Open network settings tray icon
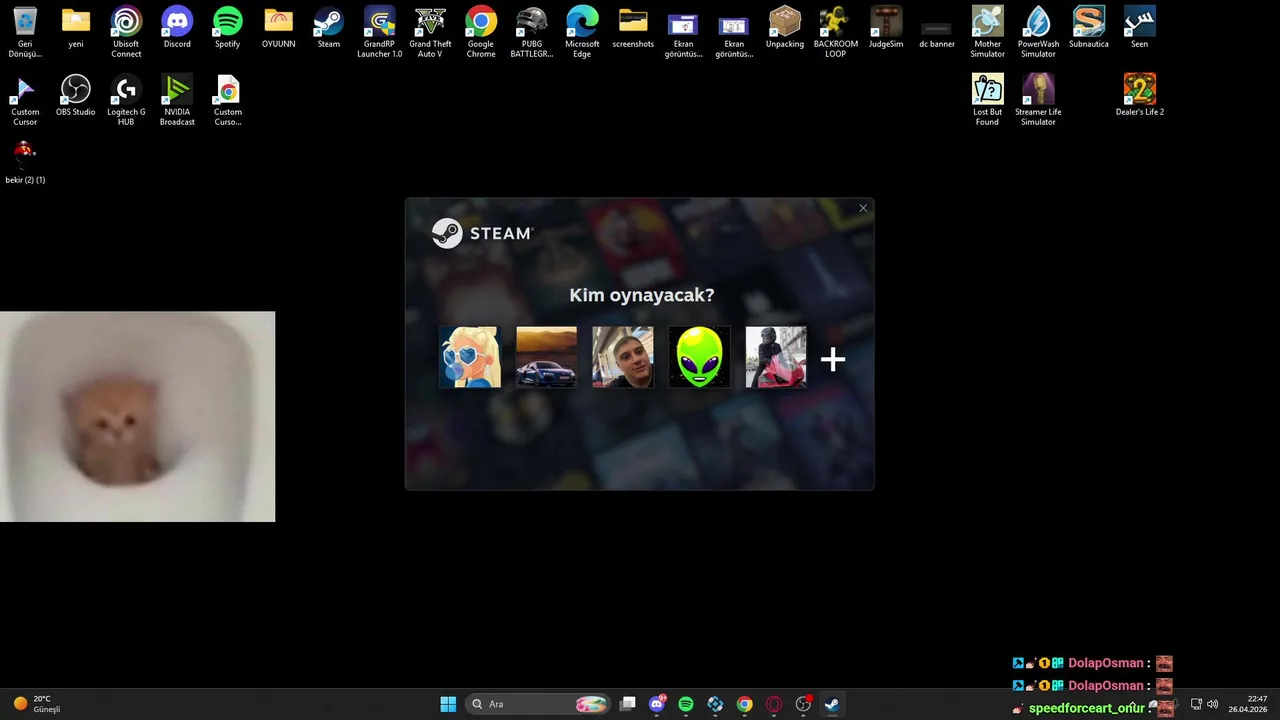 (x=1196, y=704)
